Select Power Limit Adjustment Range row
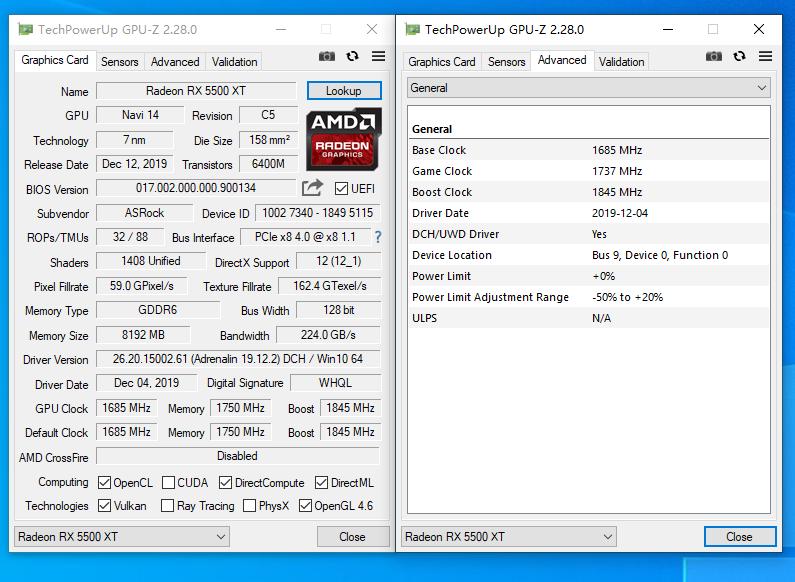Image resolution: width=795 pixels, height=582 pixels. coord(589,297)
